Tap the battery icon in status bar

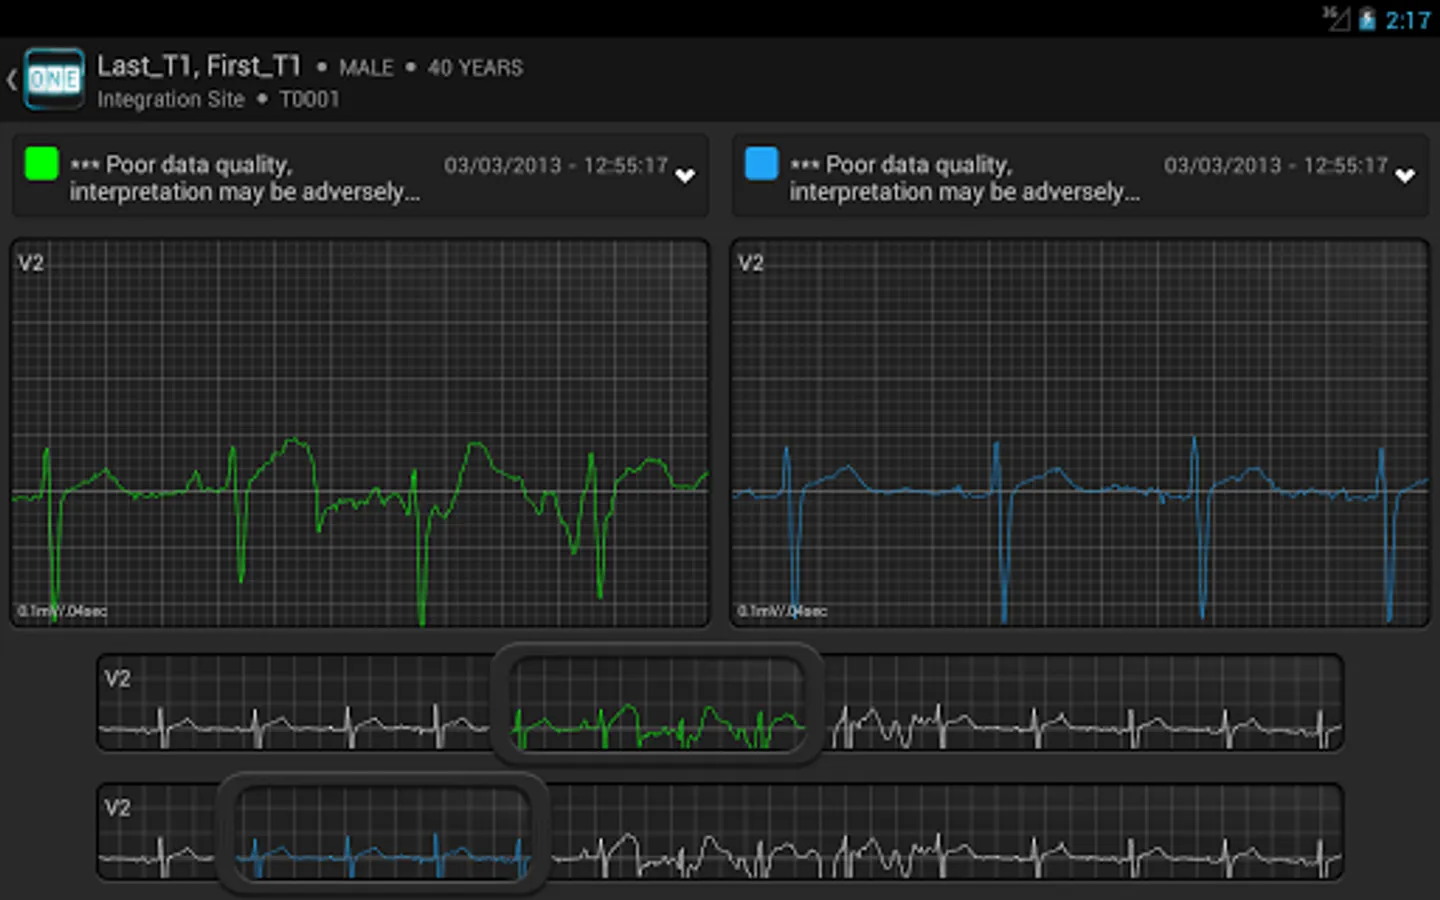click(x=1367, y=19)
